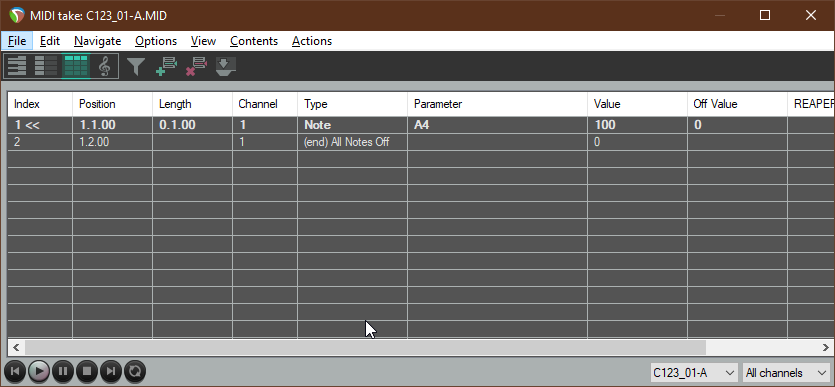Sort by the Value column header
Image resolution: width=835 pixels, height=387 pixels.
pyautogui.click(x=637, y=104)
